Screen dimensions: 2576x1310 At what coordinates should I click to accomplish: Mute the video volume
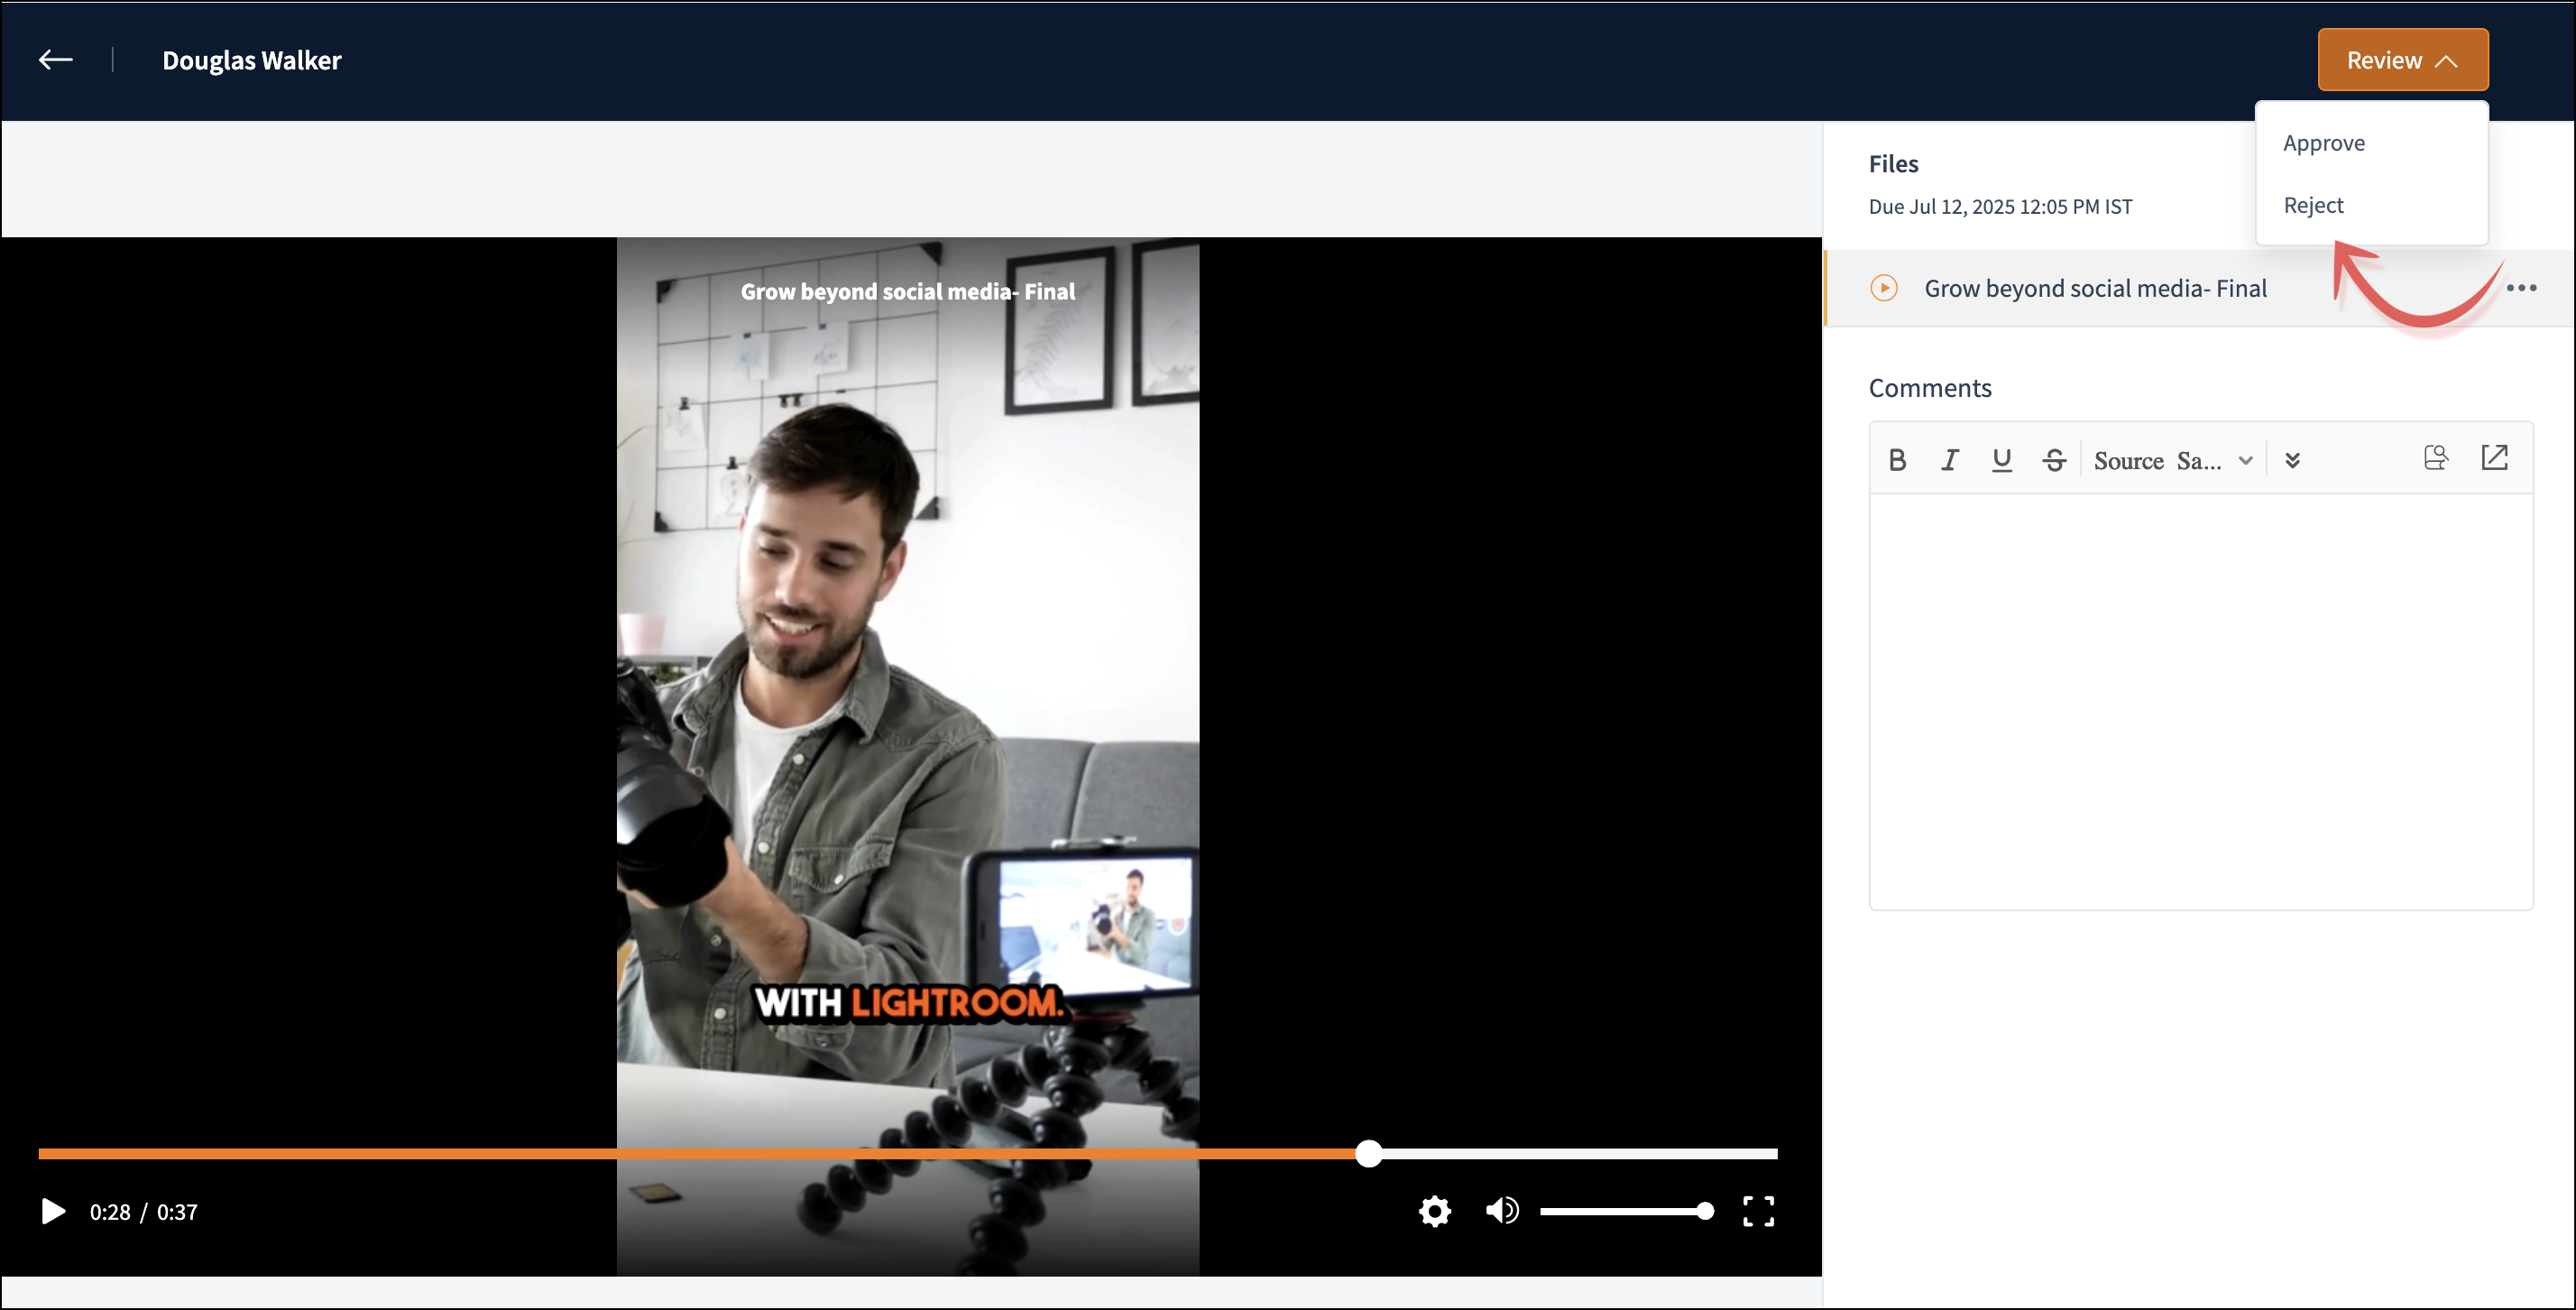click(1501, 1211)
